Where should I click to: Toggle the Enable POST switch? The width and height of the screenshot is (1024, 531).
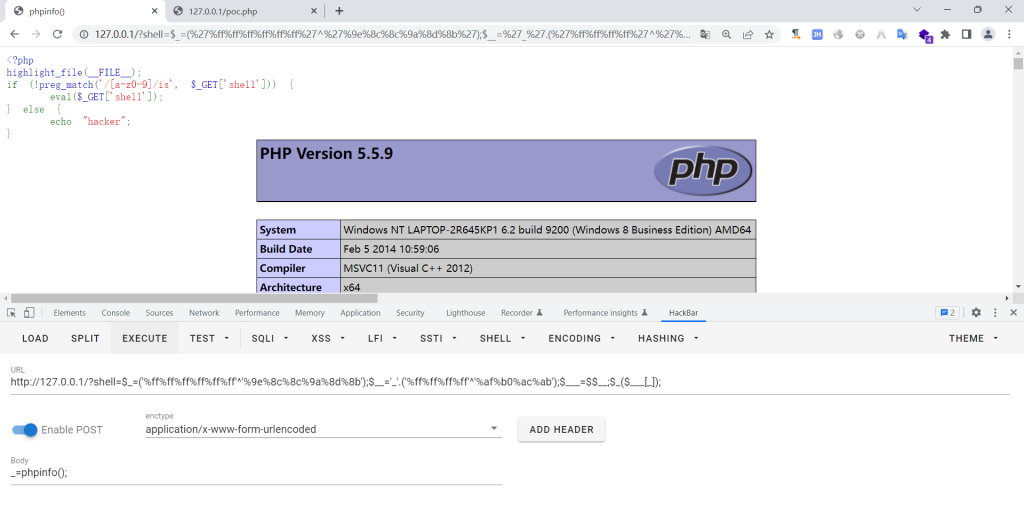[25, 430]
